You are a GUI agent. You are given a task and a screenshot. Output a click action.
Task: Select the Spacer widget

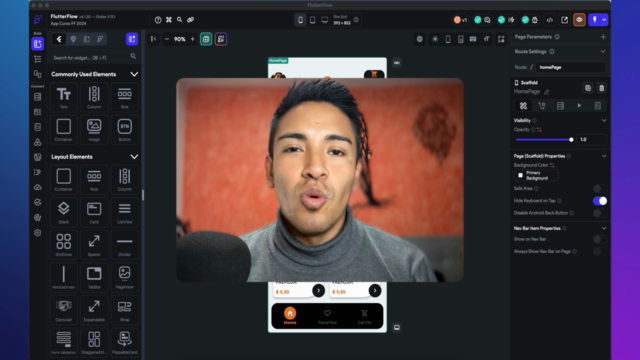[x=94, y=245]
